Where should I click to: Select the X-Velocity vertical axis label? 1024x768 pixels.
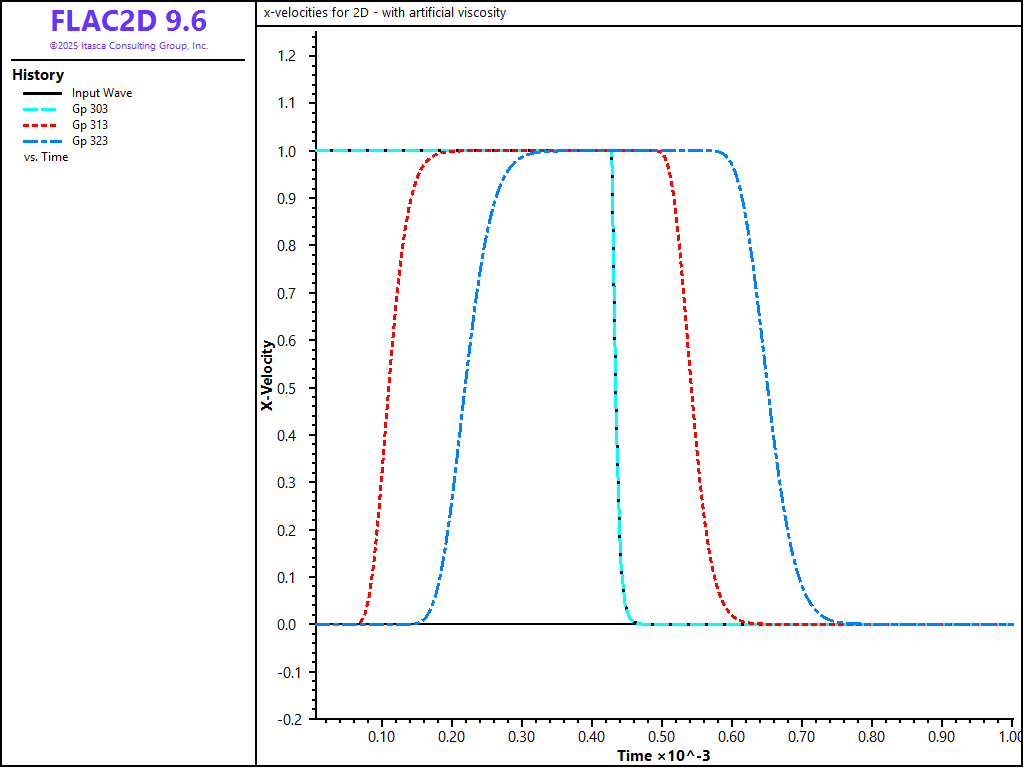click(x=267, y=376)
